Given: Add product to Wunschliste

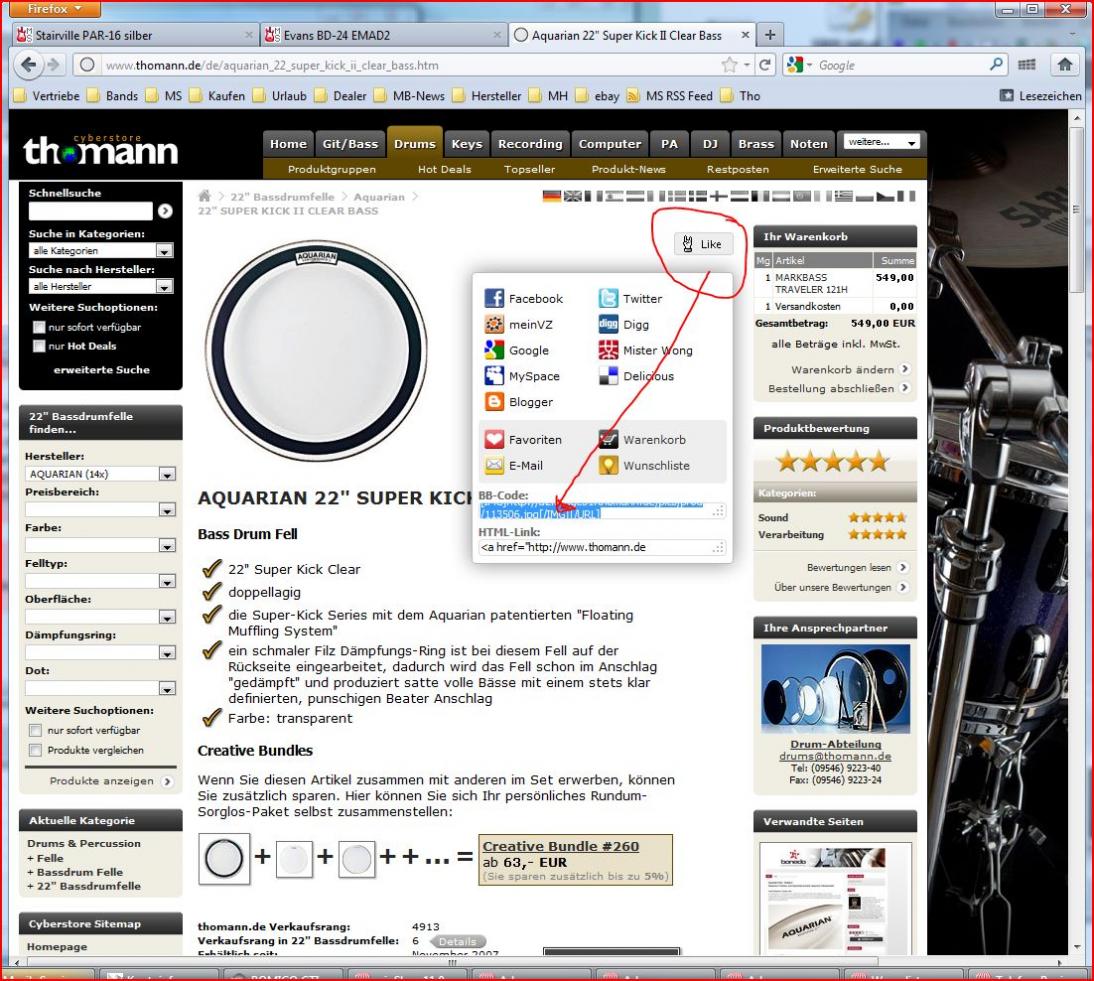Looking at the screenshot, I should [644, 465].
